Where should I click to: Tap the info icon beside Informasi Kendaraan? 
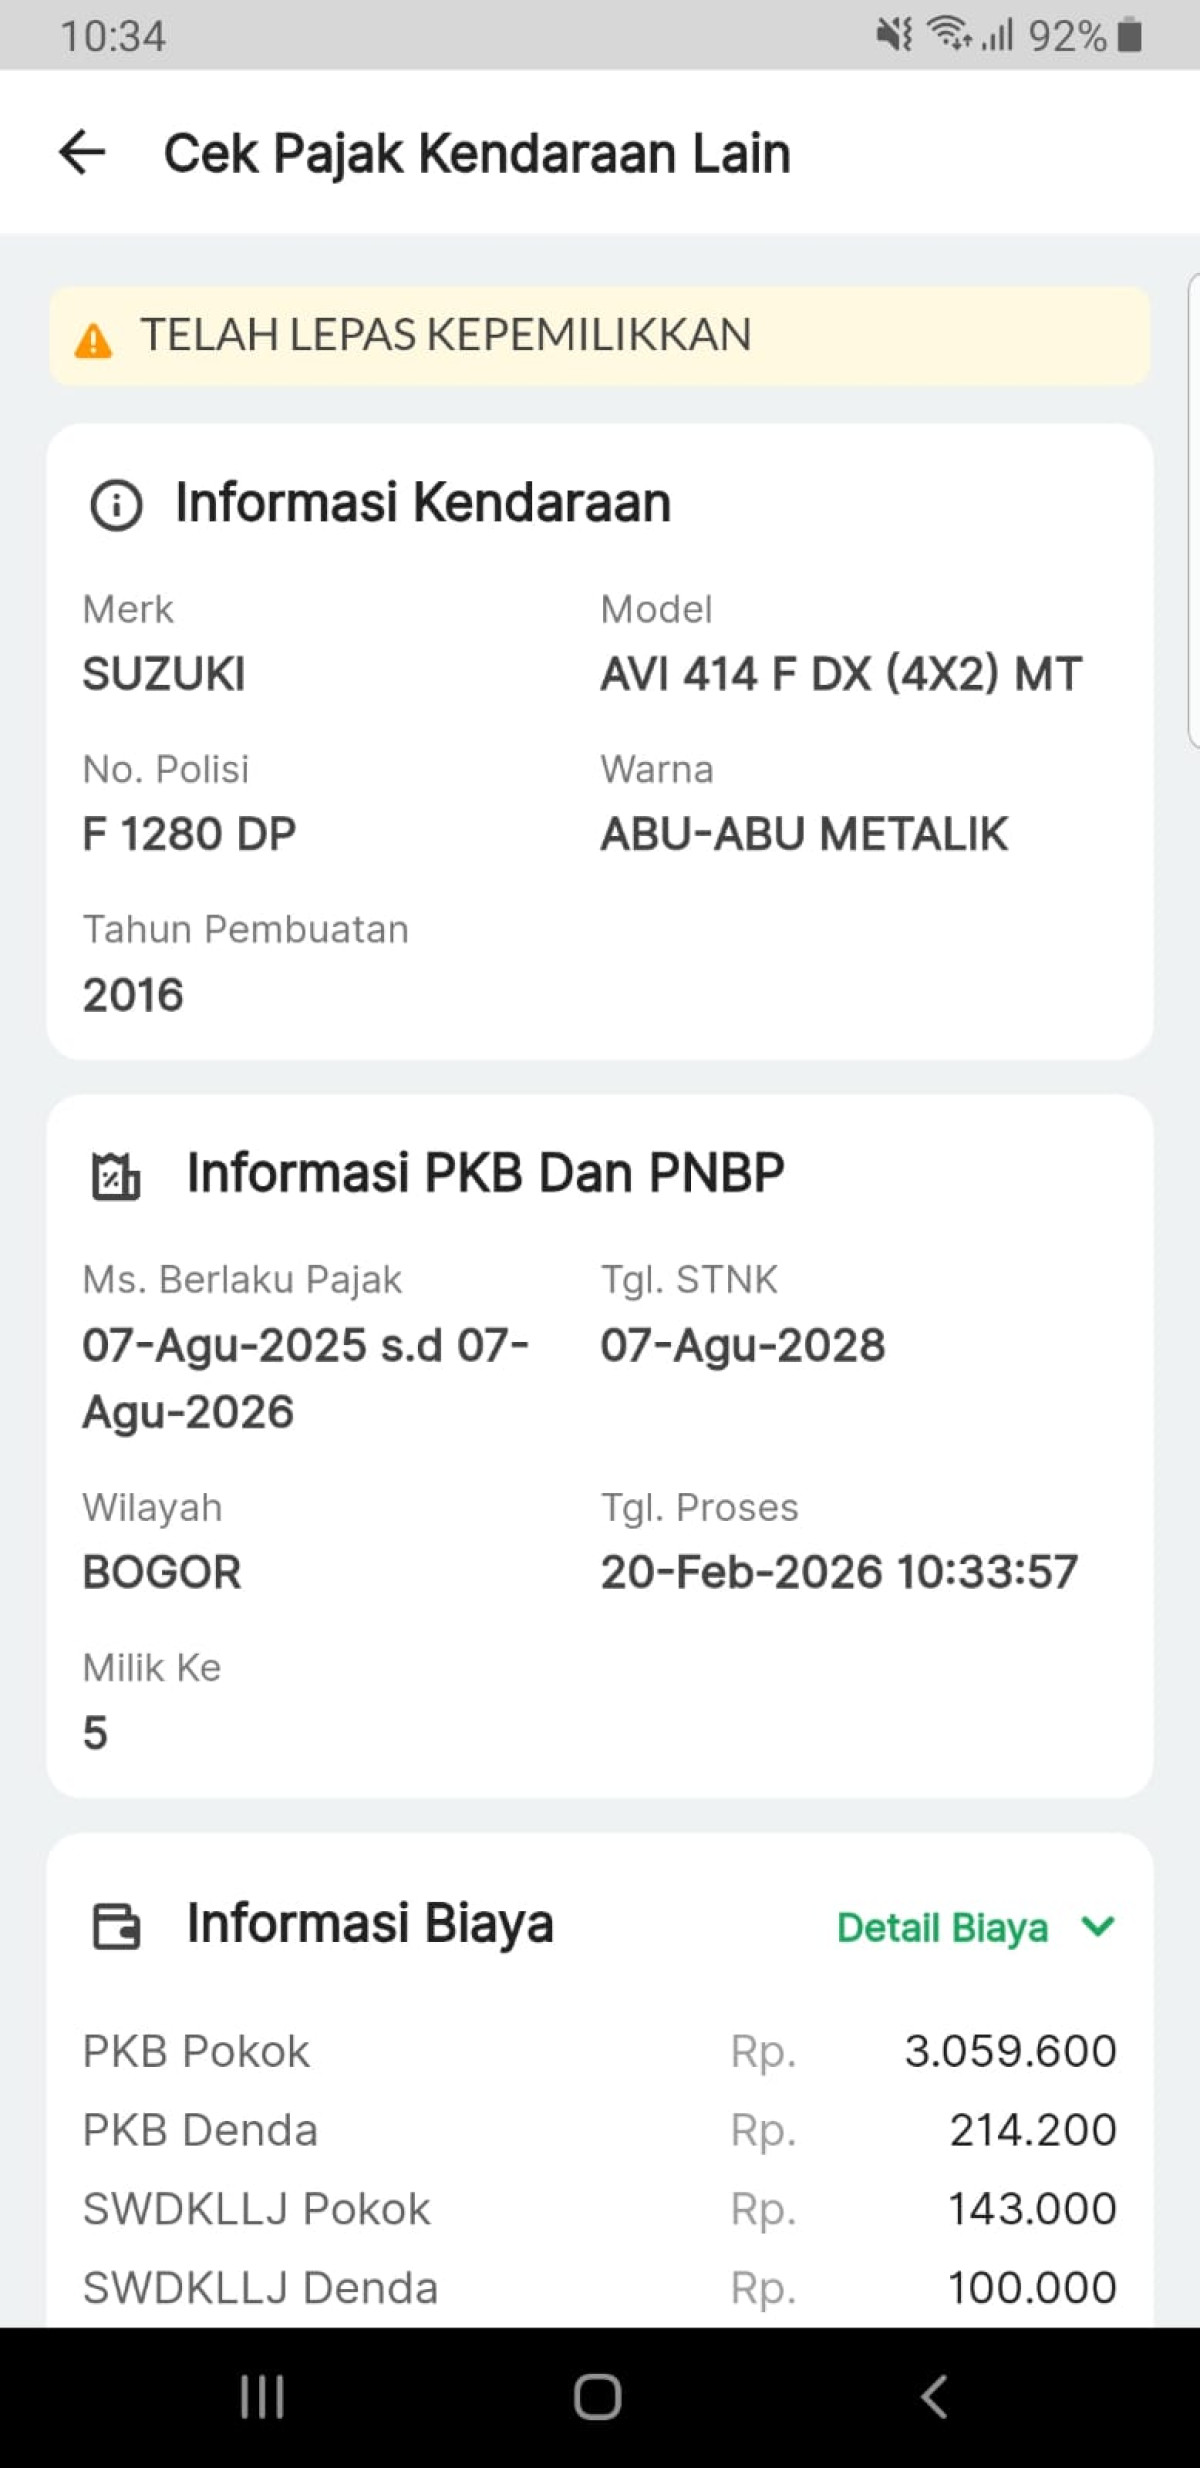click(117, 503)
